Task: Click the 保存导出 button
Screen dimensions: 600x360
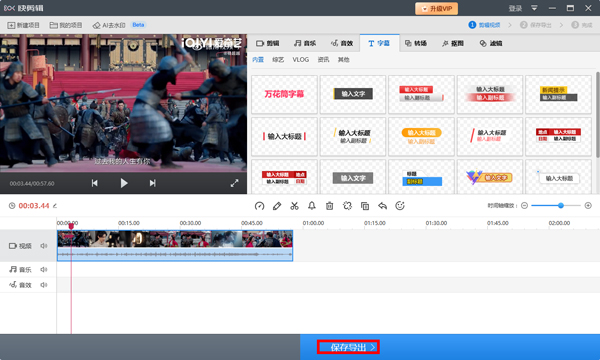Action: pos(348,347)
